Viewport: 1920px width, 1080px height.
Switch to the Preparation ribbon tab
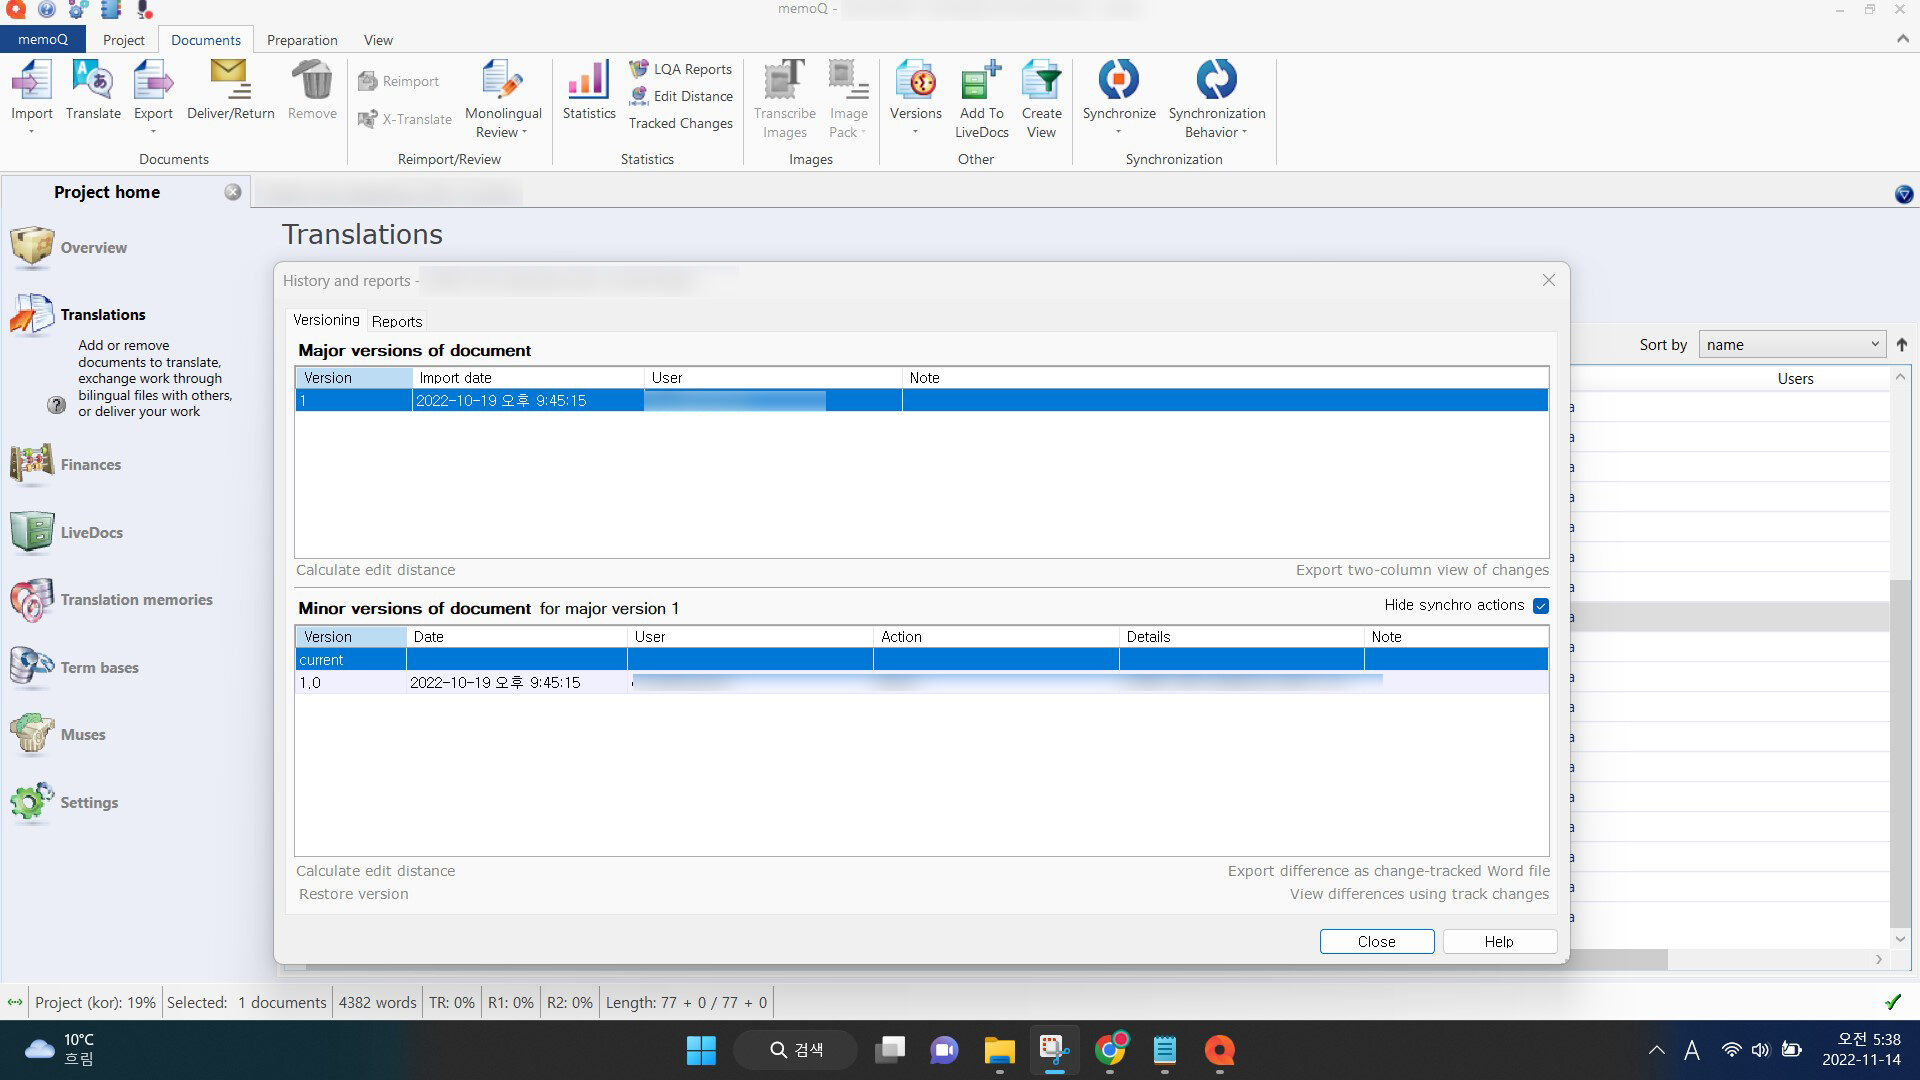tap(302, 40)
